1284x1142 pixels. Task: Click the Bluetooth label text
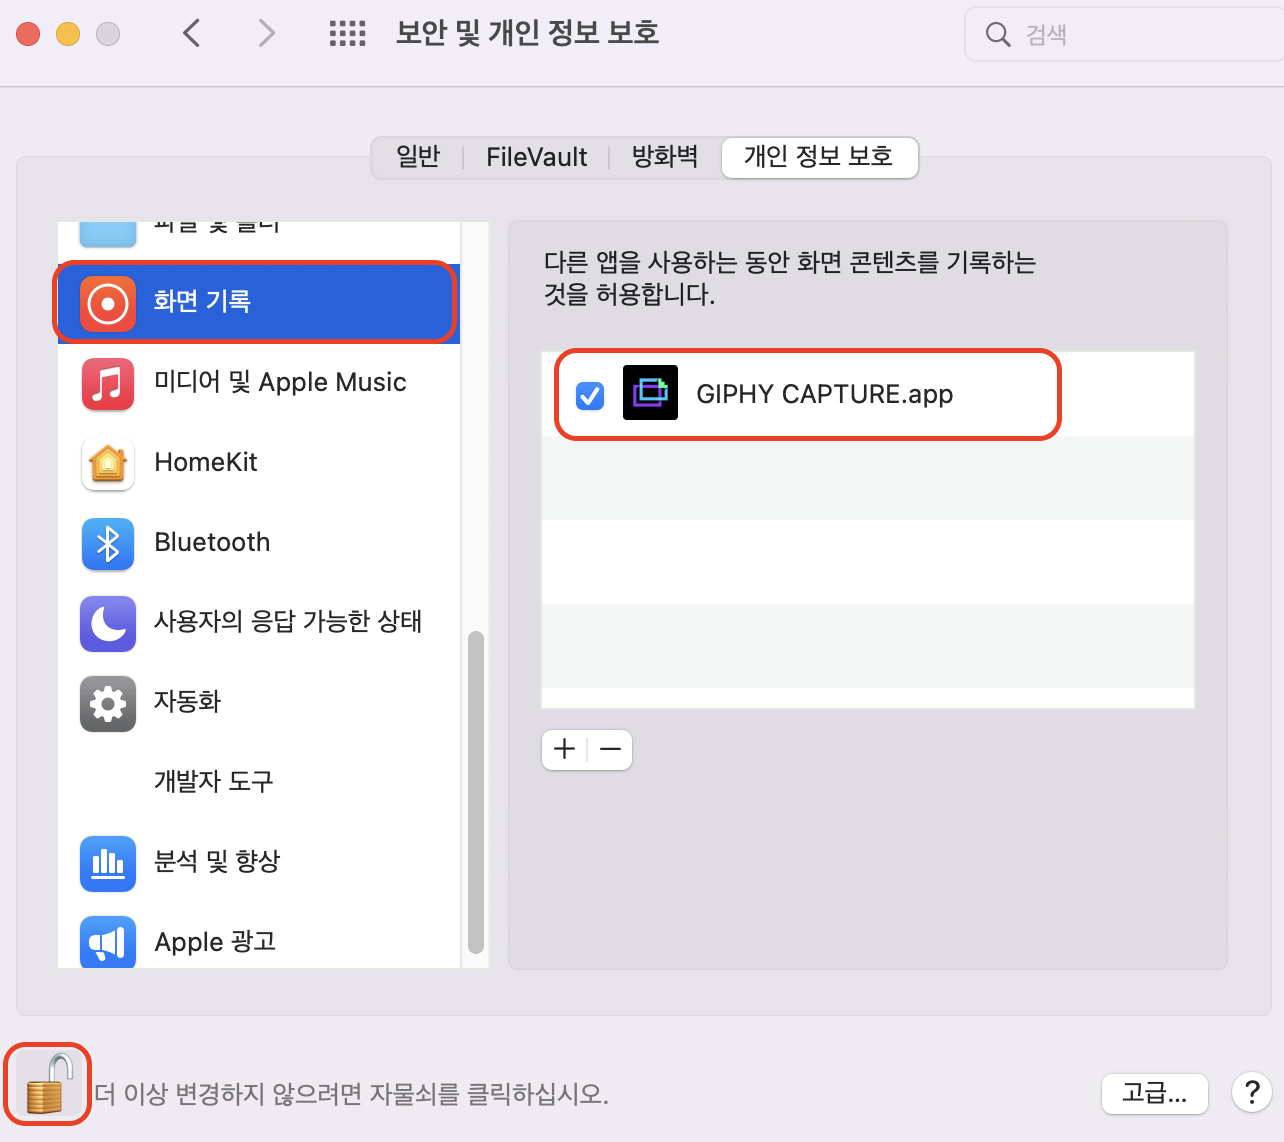(212, 542)
